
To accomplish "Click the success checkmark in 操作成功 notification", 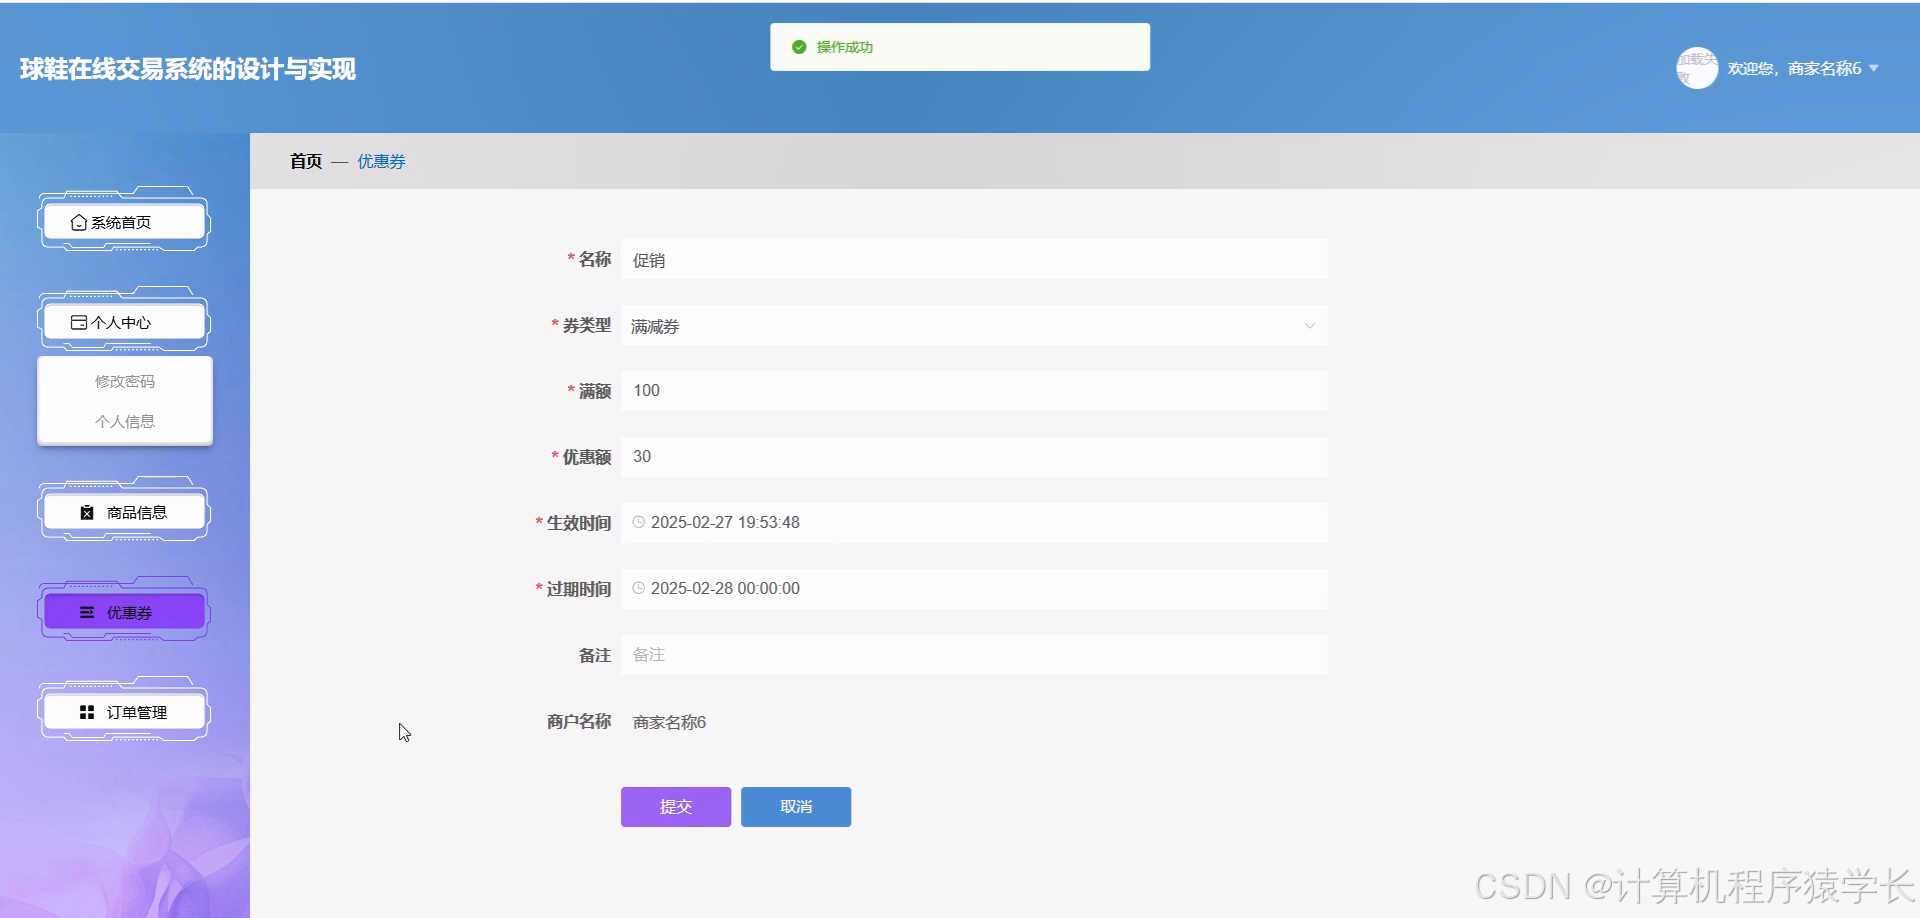I will pyautogui.click(x=798, y=46).
